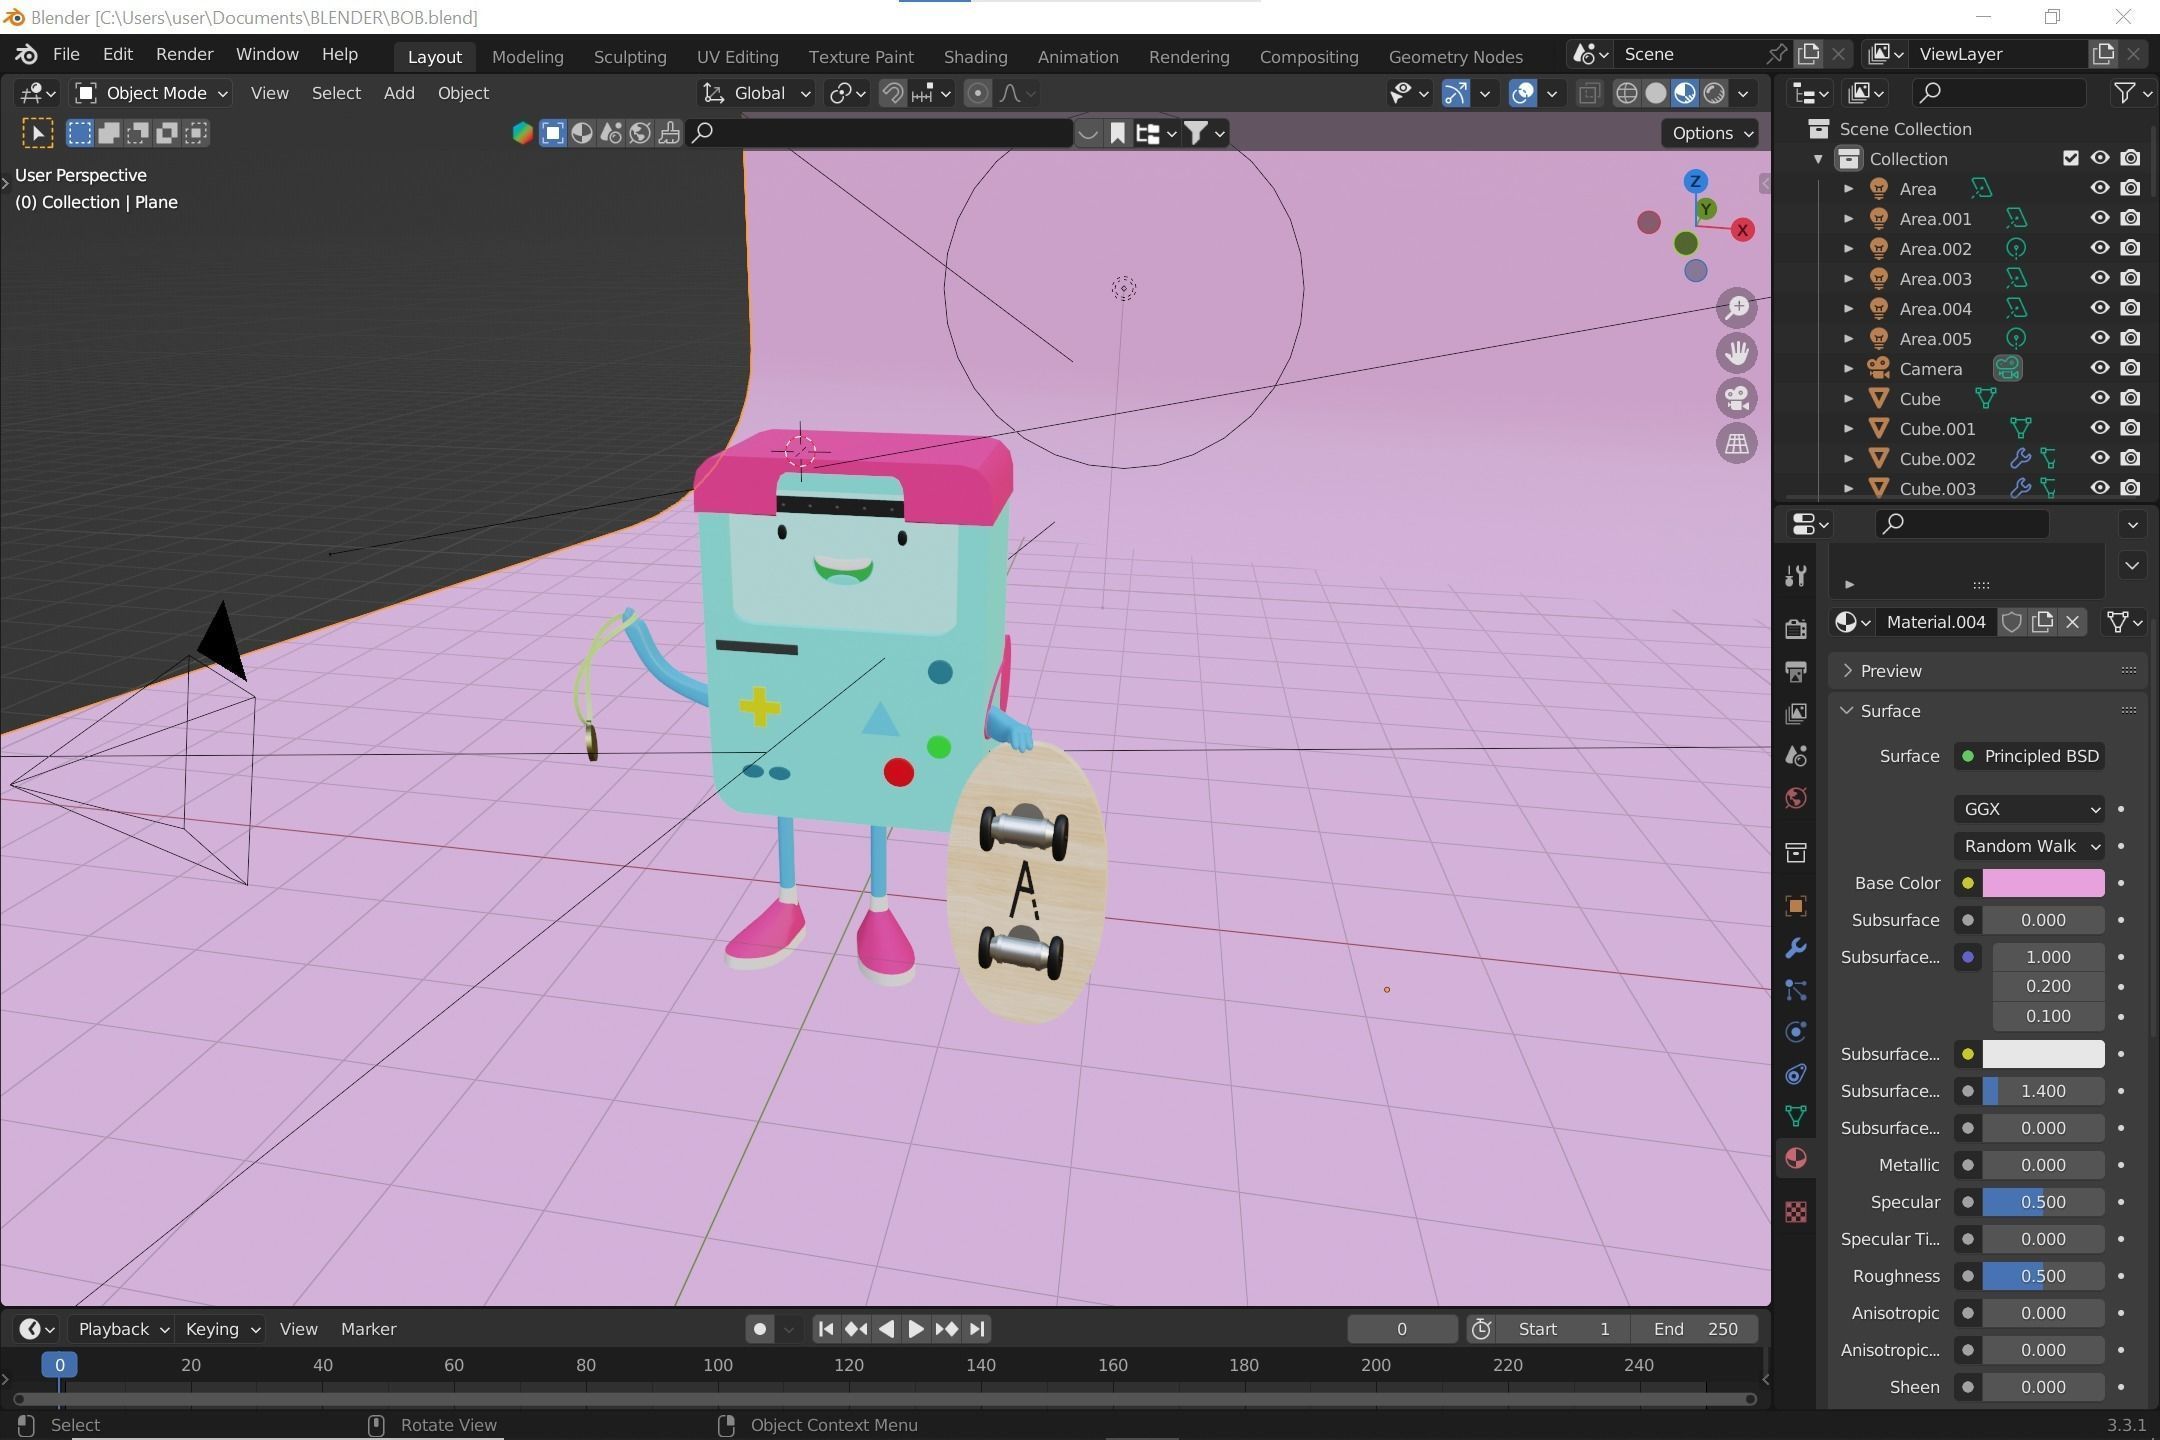The width and height of the screenshot is (2160, 1440).
Task: Click the Blender logo menu icon
Action: click(x=27, y=54)
